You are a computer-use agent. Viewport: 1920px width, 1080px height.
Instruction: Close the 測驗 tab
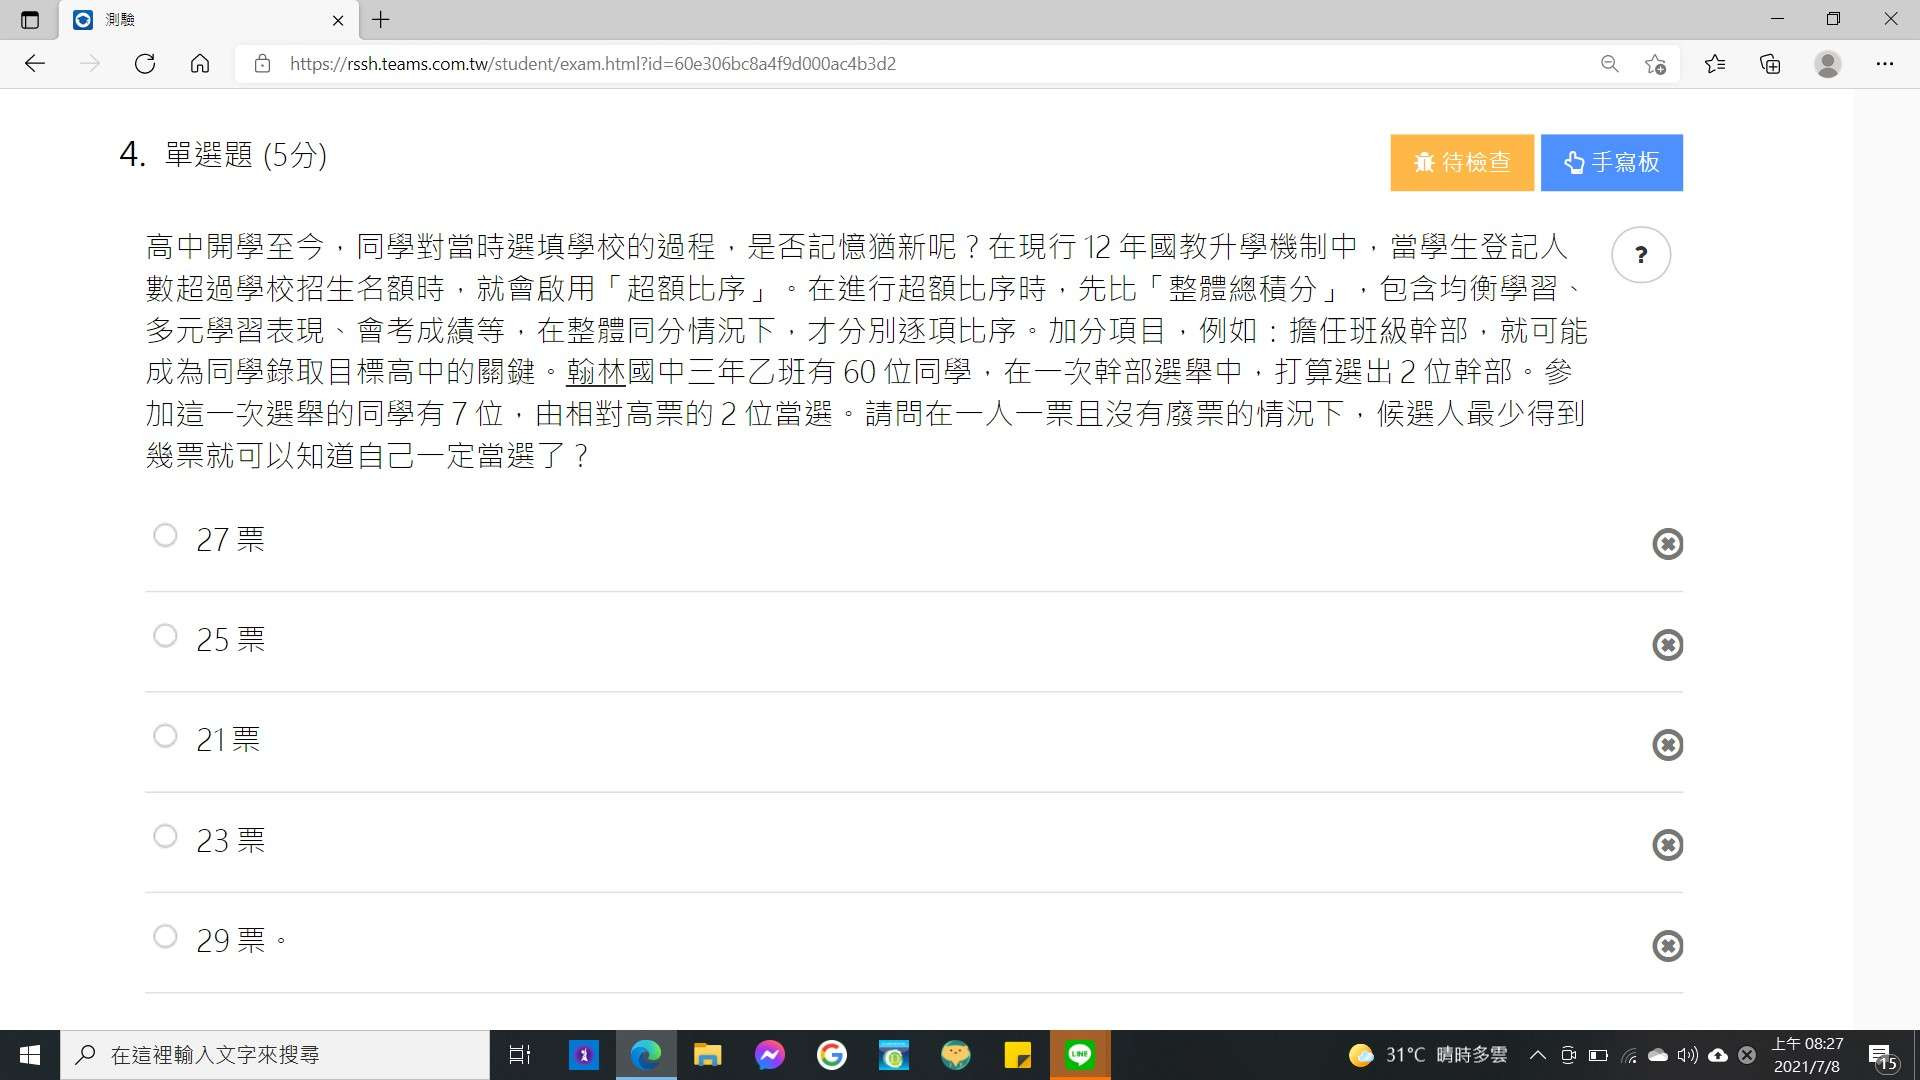[x=338, y=20]
